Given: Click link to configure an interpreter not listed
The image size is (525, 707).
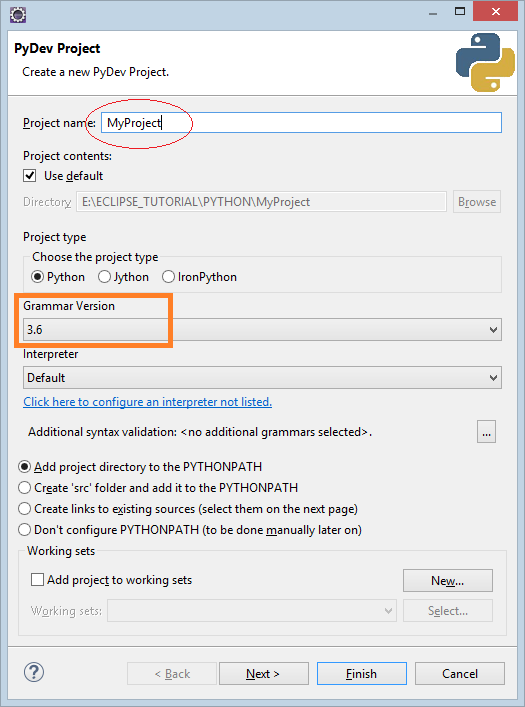Looking at the screenshot, I should click(x=147, y=402).
